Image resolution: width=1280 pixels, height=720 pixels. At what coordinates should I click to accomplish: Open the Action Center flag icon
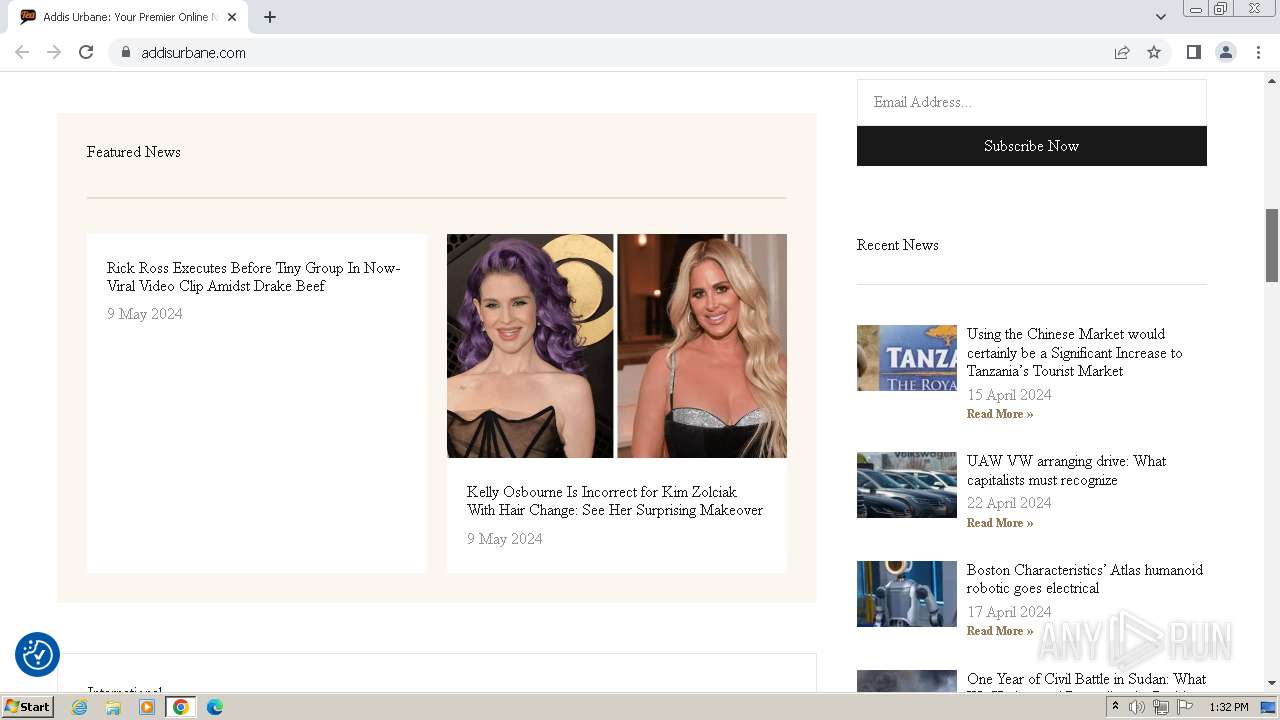click(x=1185, y=707)
